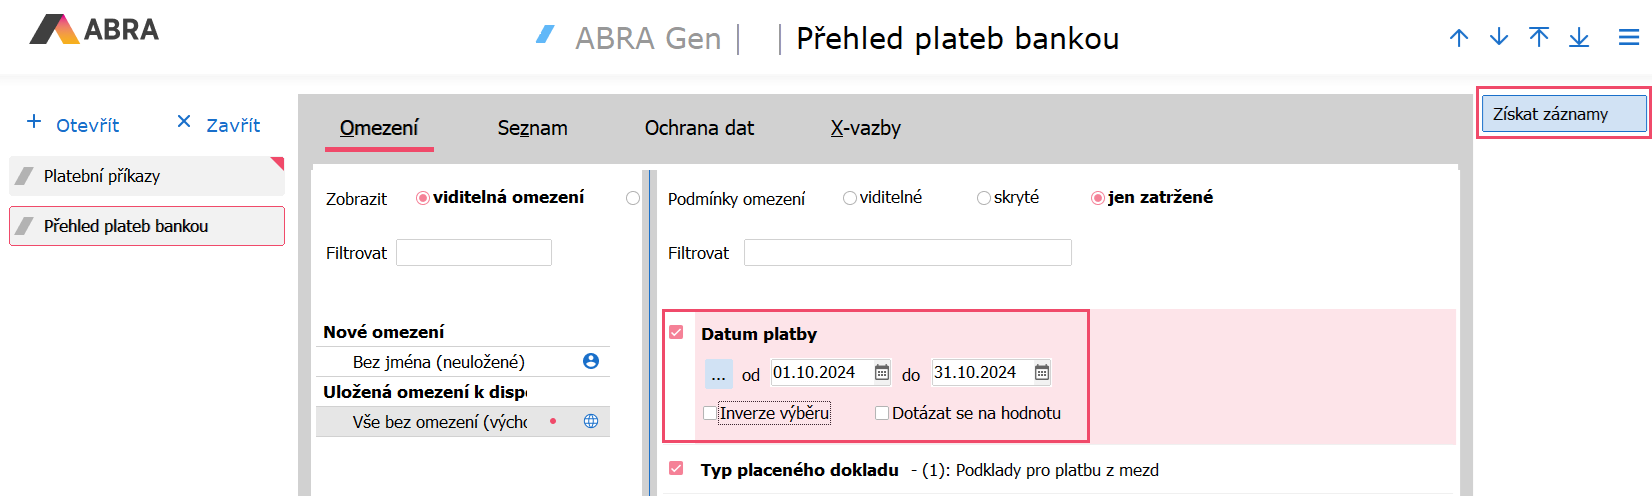This screenshot has width=1652, height=496.
Task: Select the skryté radio option
Action: pos(984,198)
